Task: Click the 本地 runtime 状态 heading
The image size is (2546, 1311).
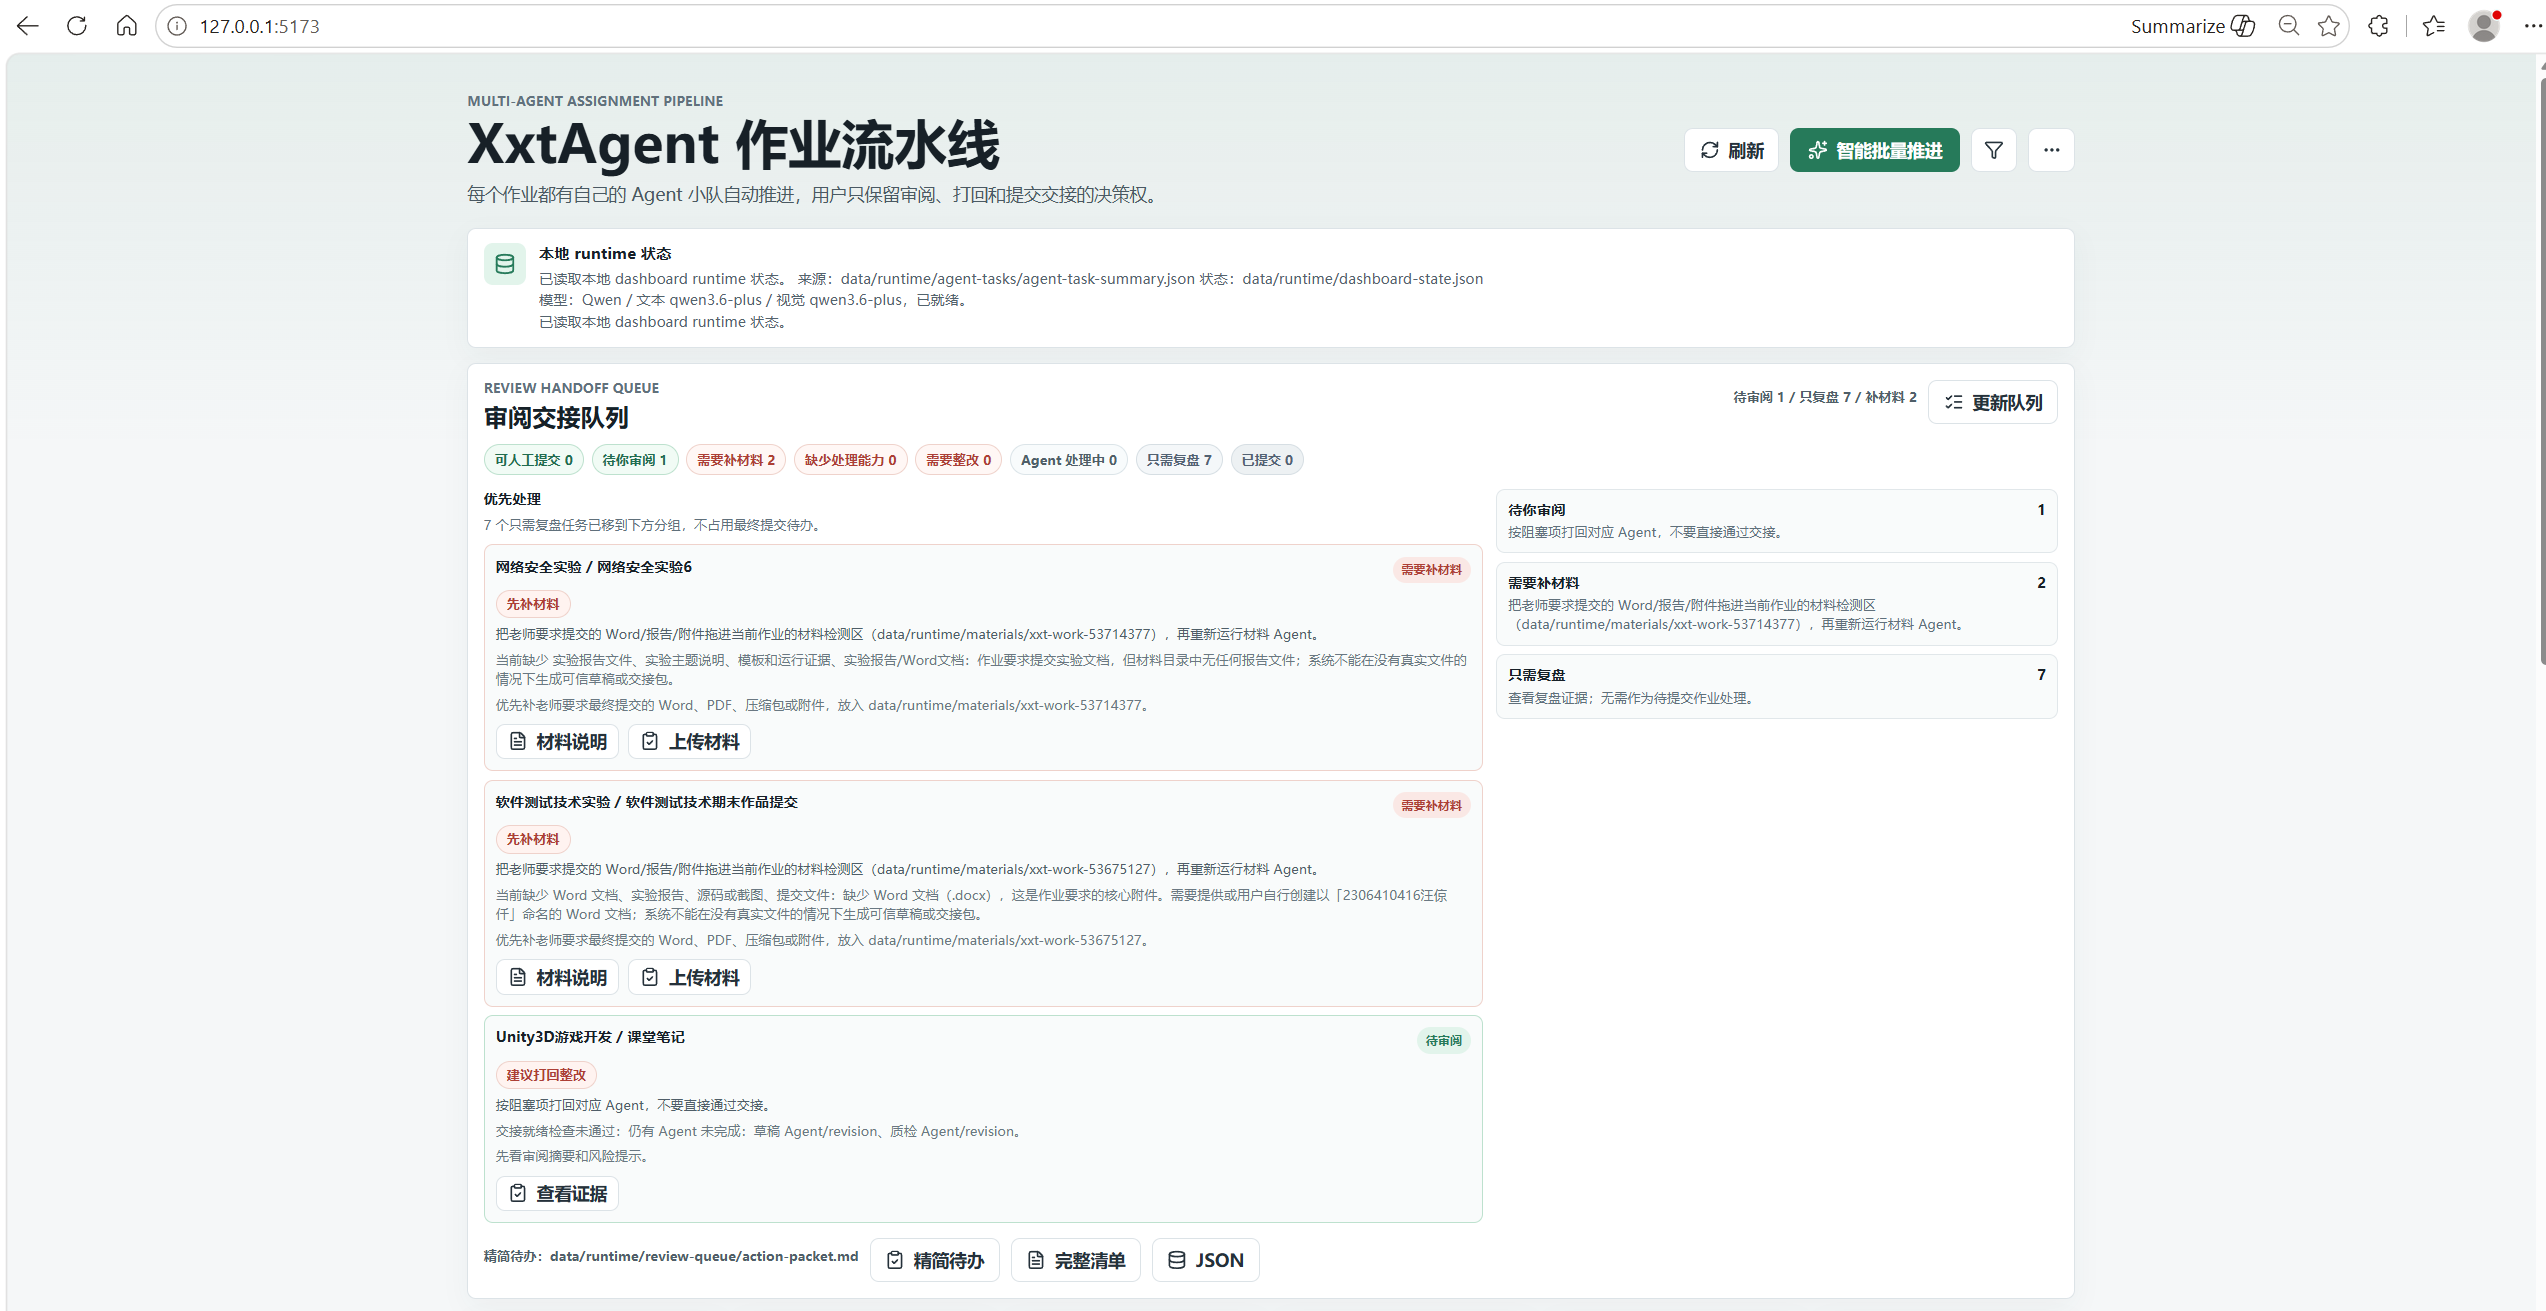Action: (605, 254)
